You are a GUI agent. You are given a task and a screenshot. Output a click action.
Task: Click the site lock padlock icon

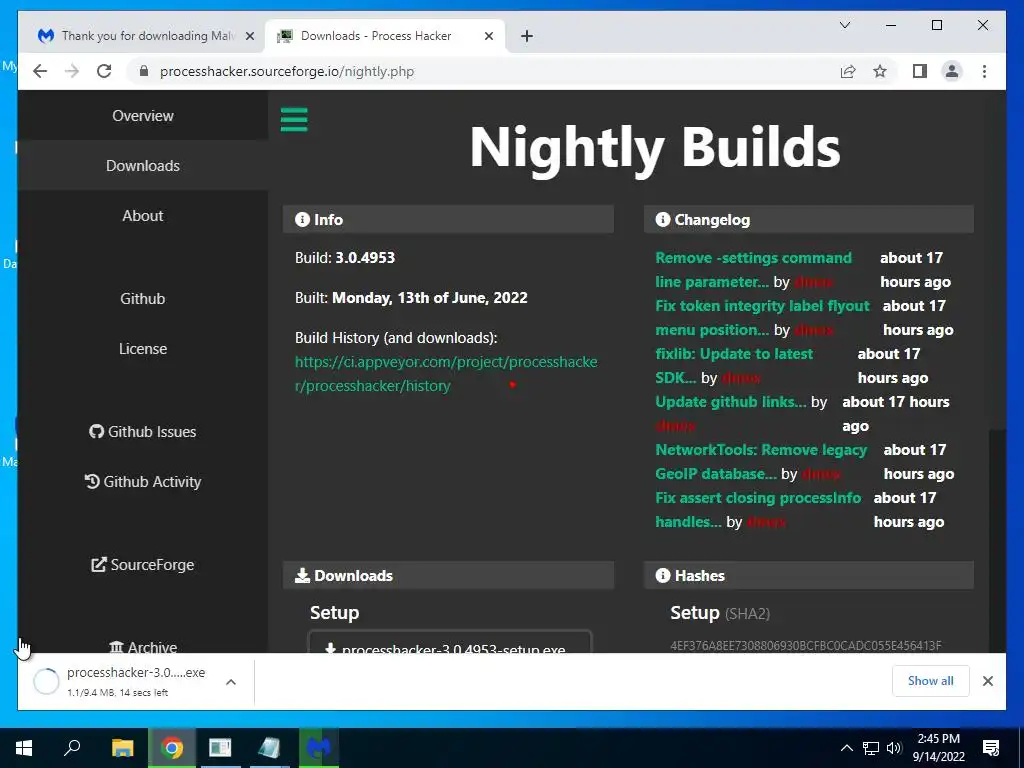click(x=144, y=71)
